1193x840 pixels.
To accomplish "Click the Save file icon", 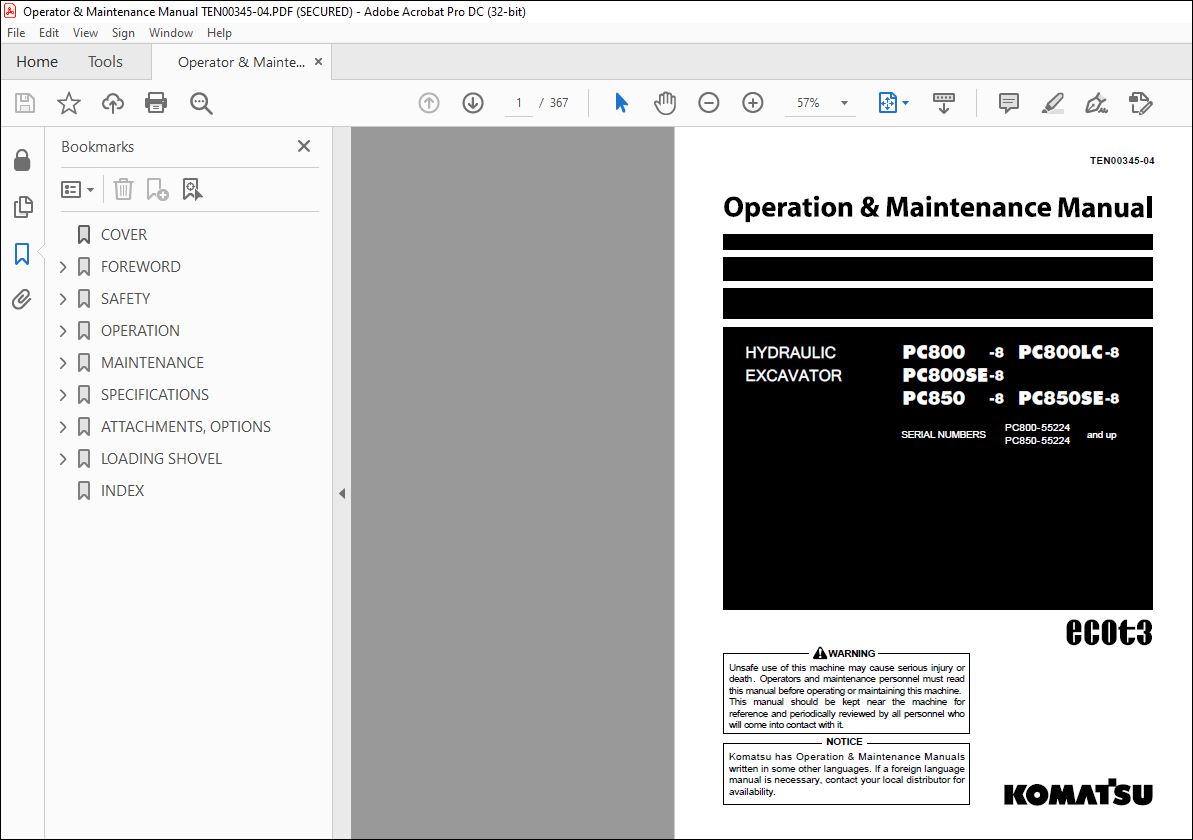I will point(25,103).
